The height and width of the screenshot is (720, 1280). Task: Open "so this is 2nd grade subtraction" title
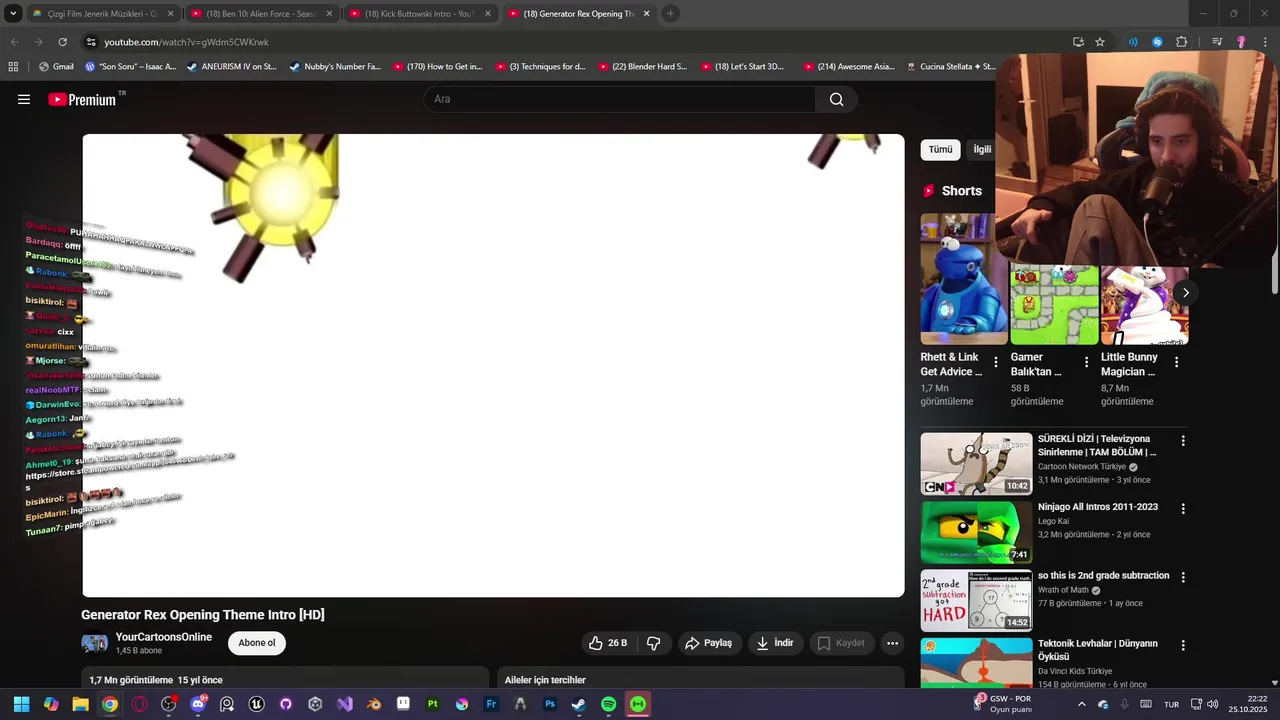[1103, 576]
